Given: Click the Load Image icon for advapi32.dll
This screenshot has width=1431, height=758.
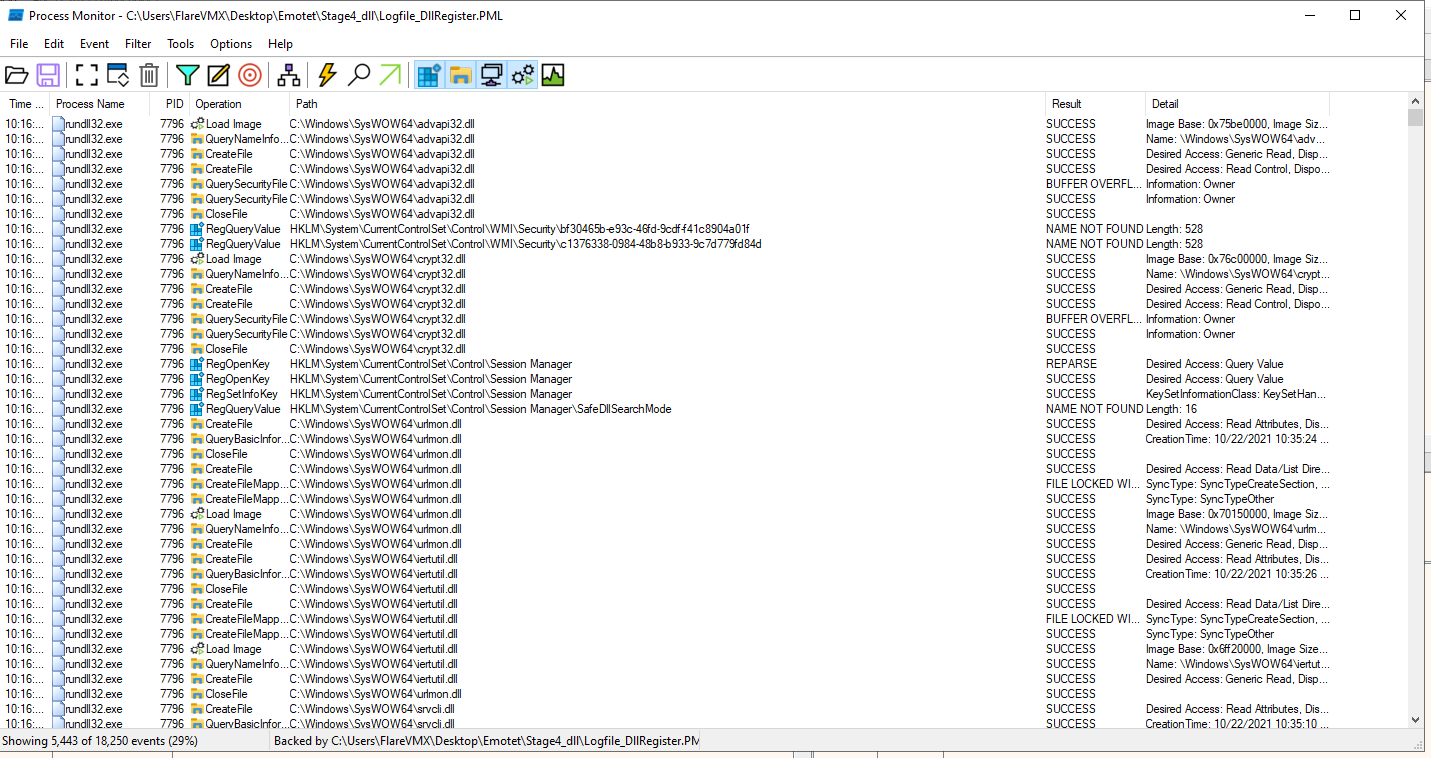Looking at the screenshot, I should pyautogui.click(x=197, y=124).
